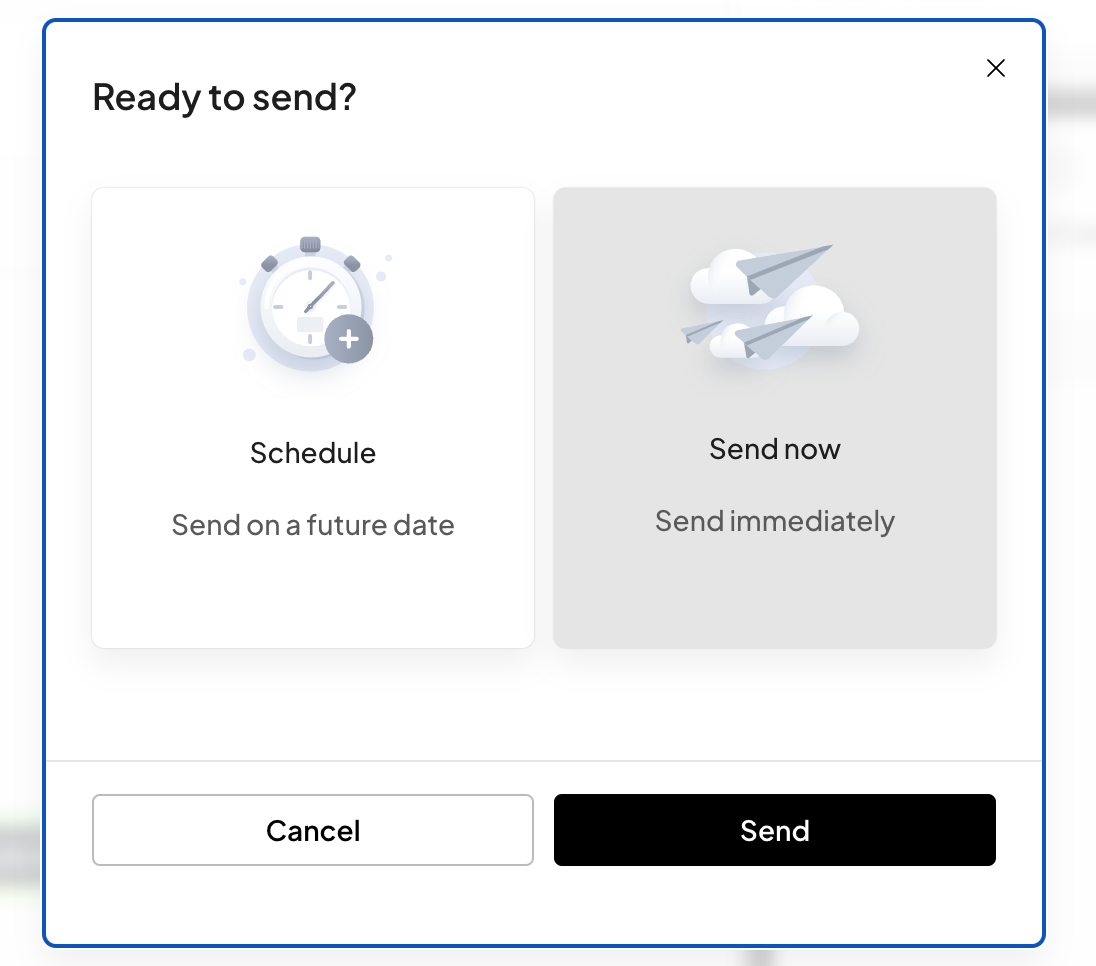1096x966 pixels.
Task: Click the stopwatch clock hand
Action: 319,296
